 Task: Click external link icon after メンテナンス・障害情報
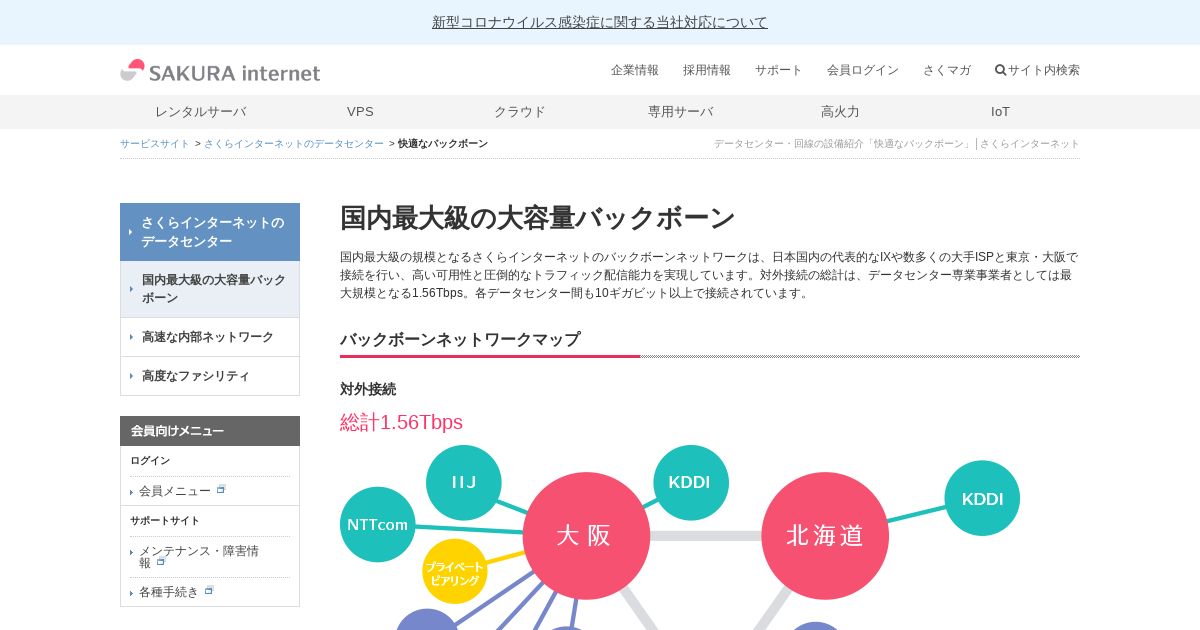click(161, 562)
